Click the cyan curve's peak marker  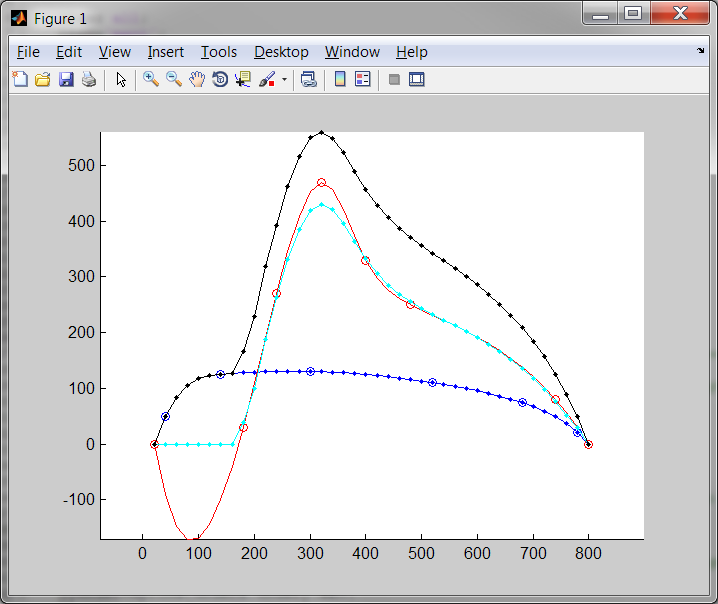point(321,205)
